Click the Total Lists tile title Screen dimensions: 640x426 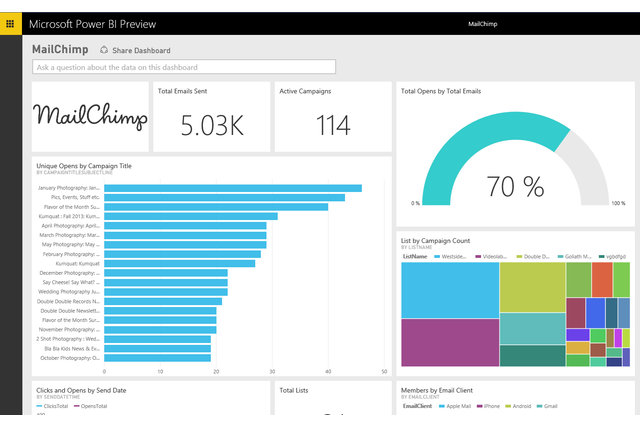(x=294, y=390)
